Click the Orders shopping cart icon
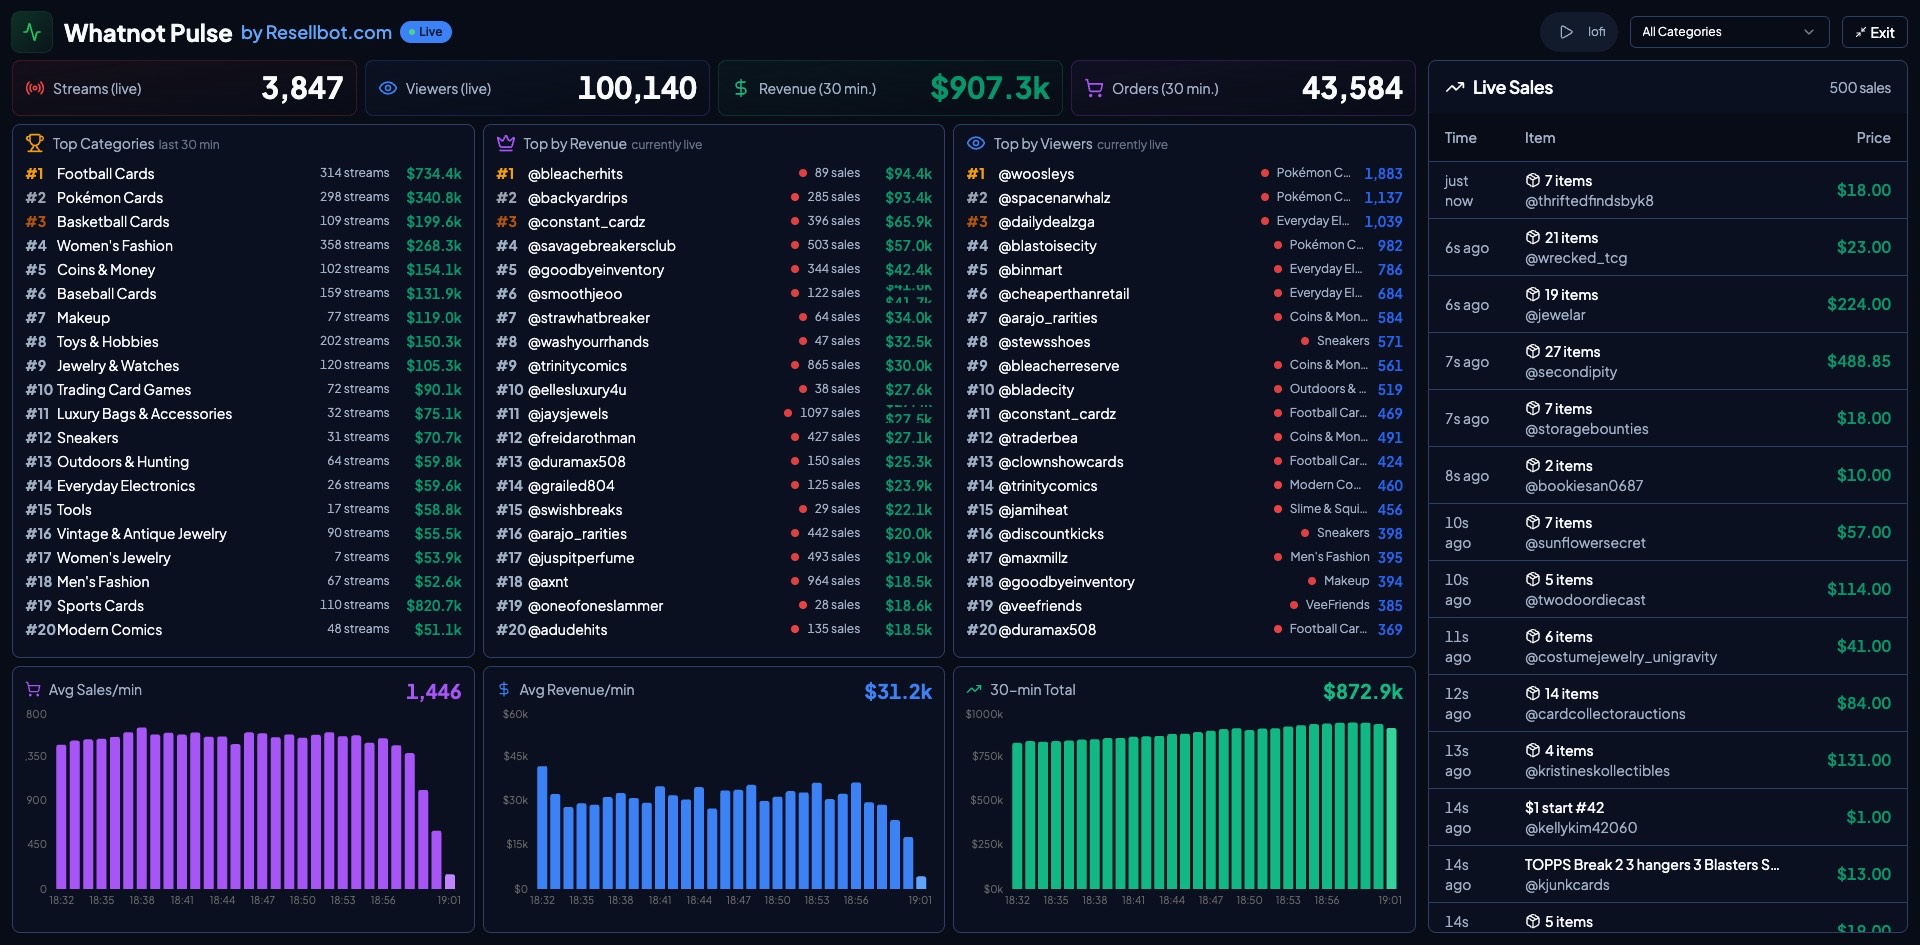The height and width of the screenshot is (945, 1920). pos(1094,88)
